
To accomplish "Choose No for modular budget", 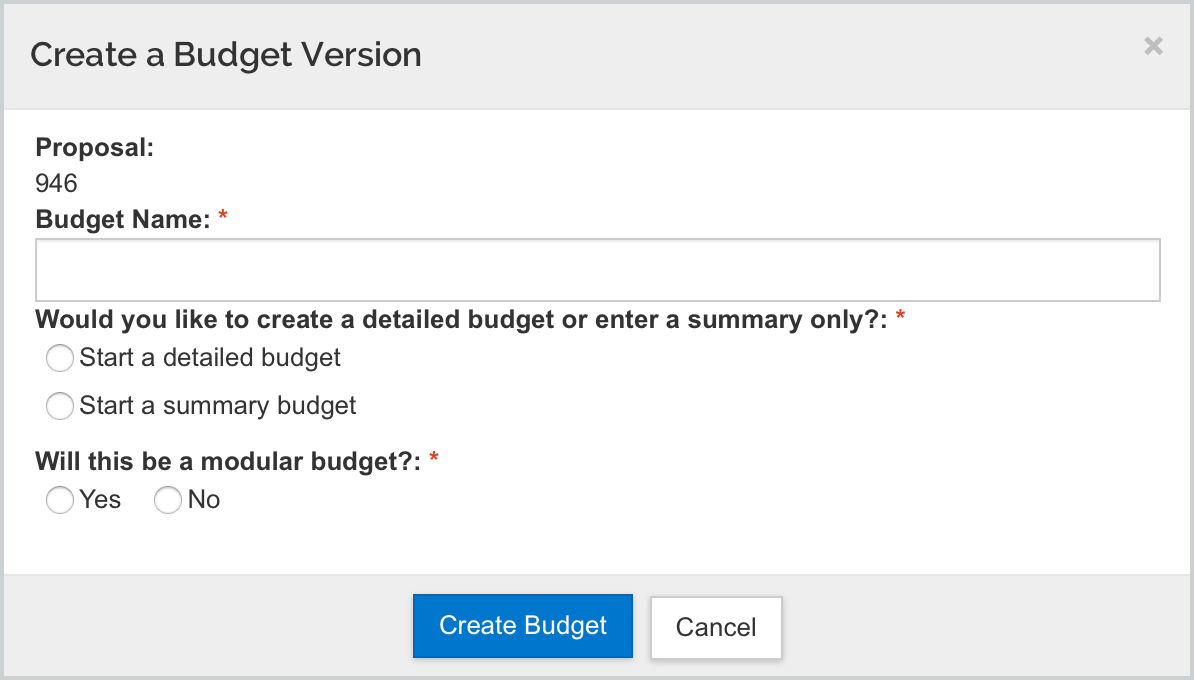I will (168, 500).
